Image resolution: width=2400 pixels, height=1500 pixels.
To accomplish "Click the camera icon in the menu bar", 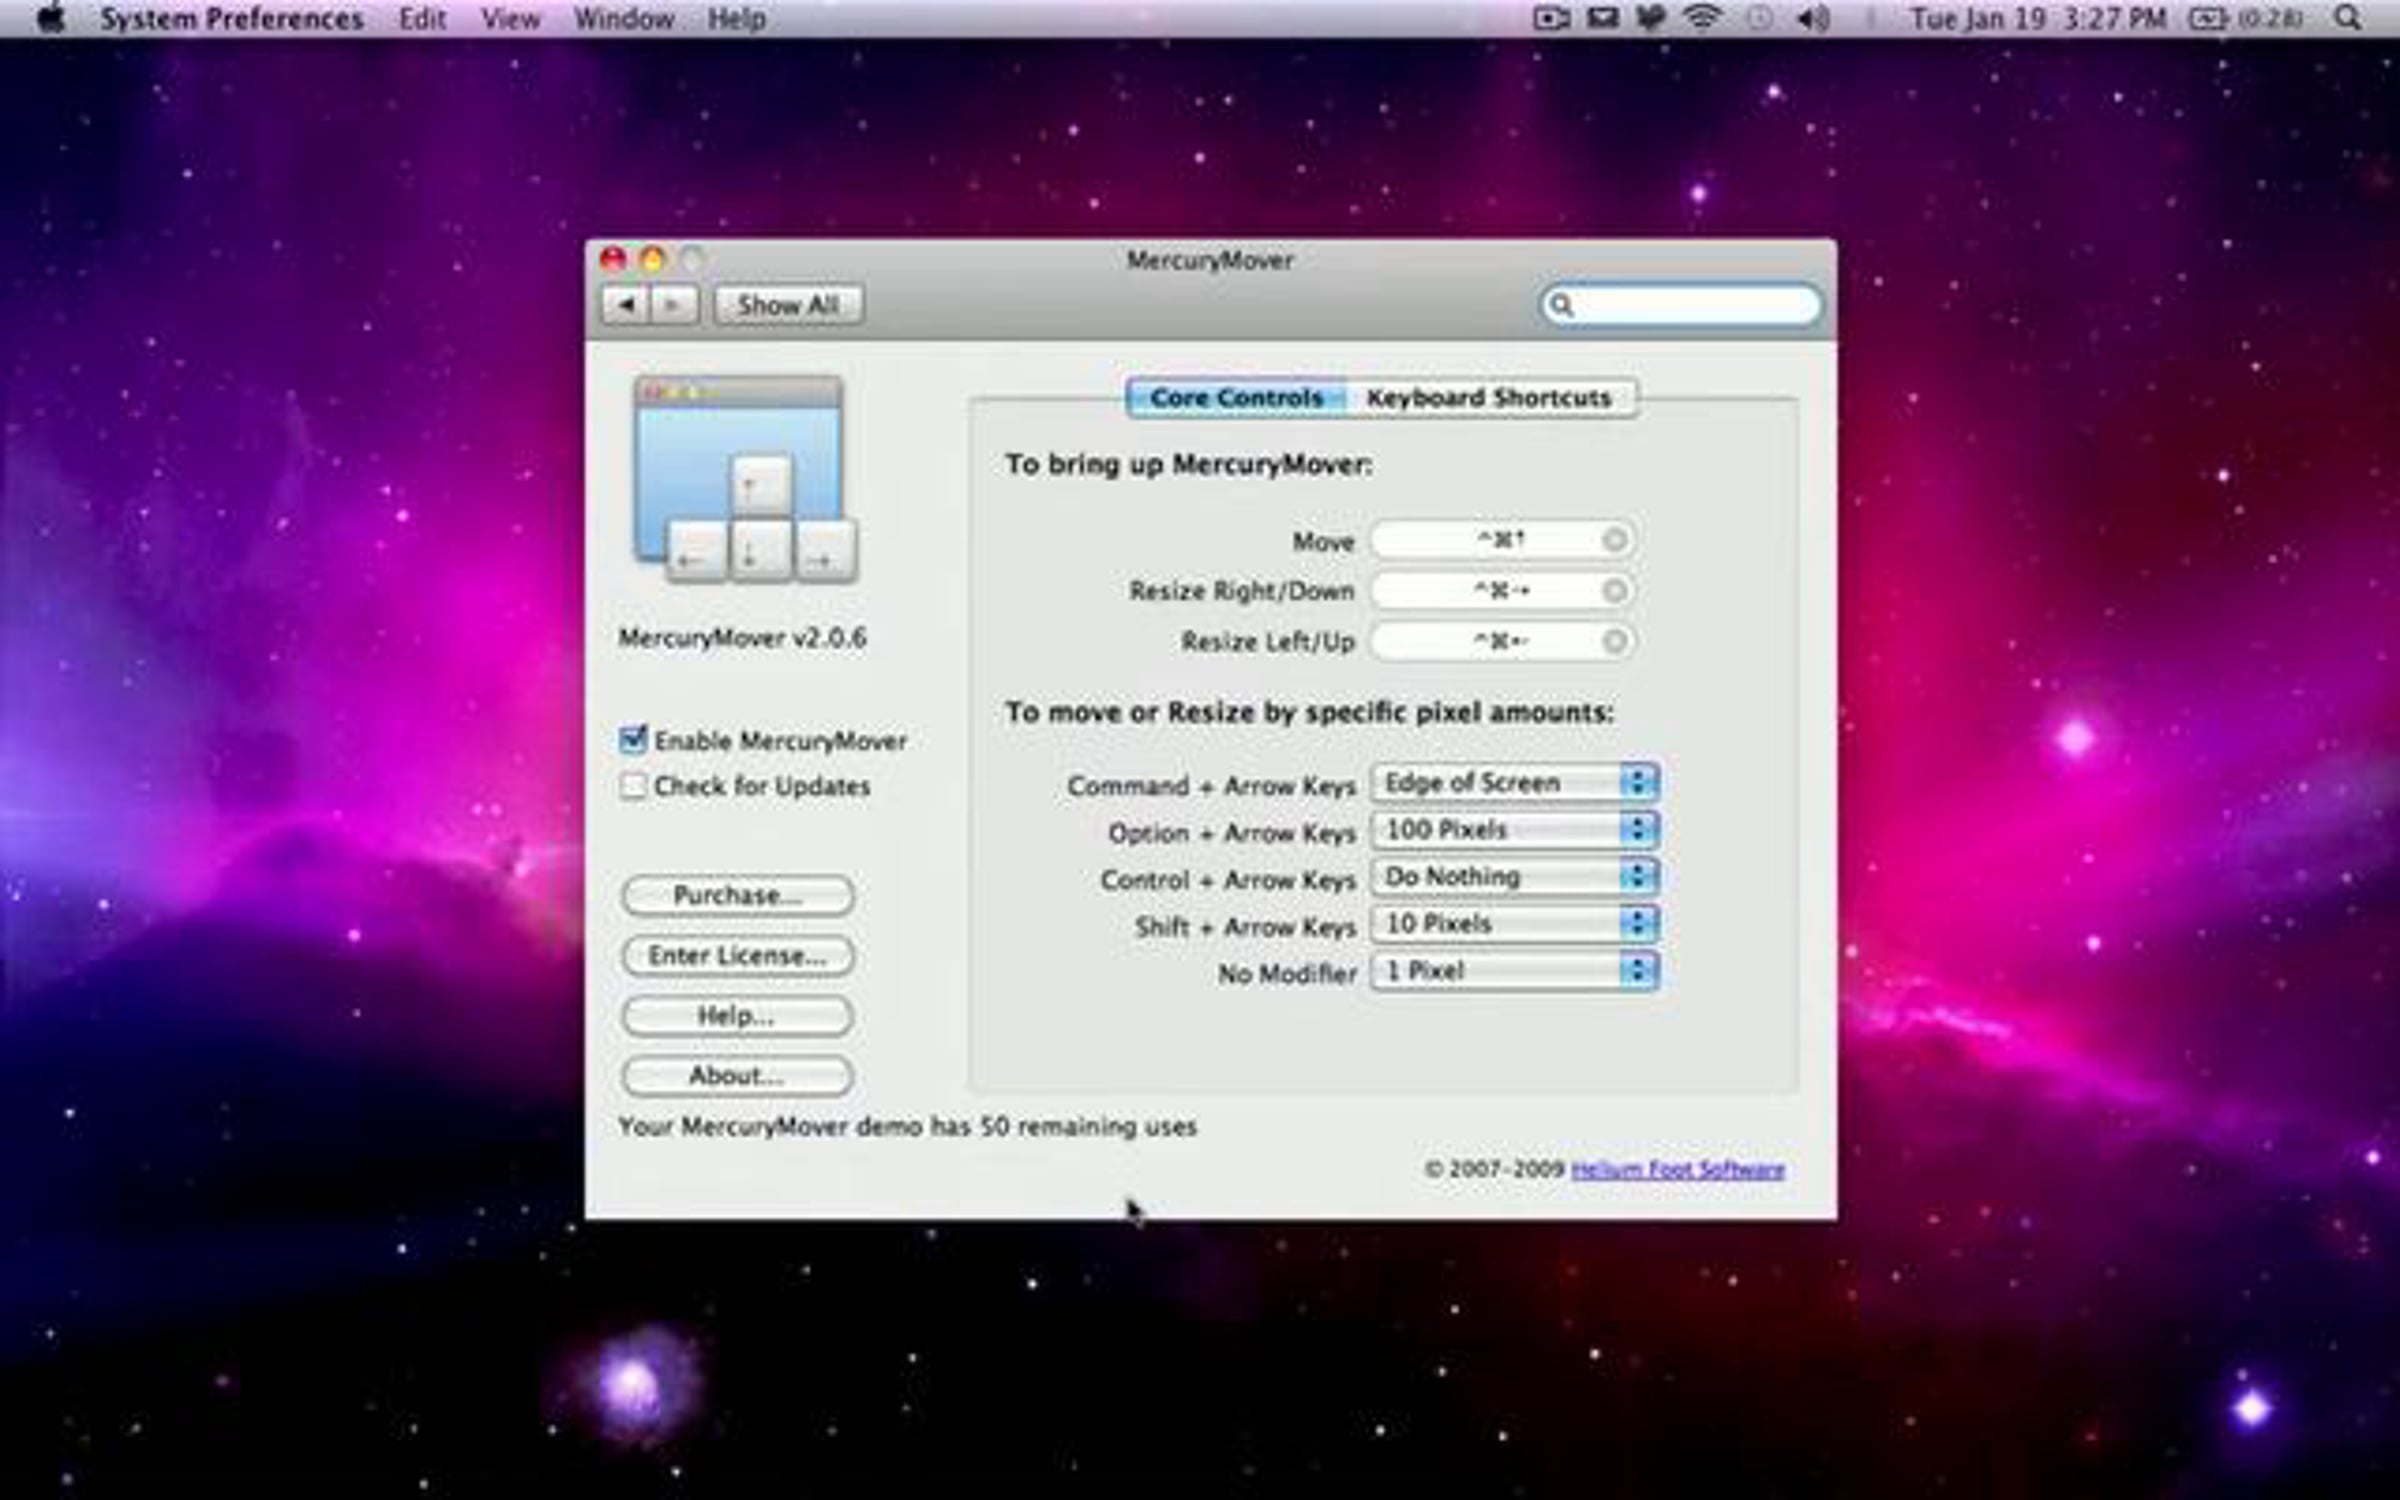I will click(1551, 18).
